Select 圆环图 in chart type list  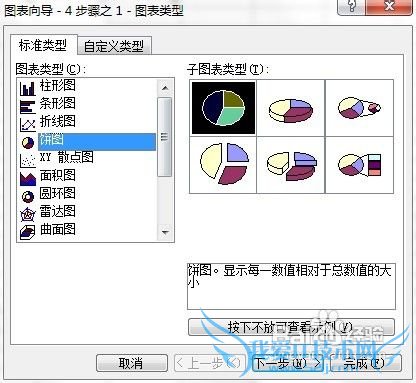(x=58, y=193)
